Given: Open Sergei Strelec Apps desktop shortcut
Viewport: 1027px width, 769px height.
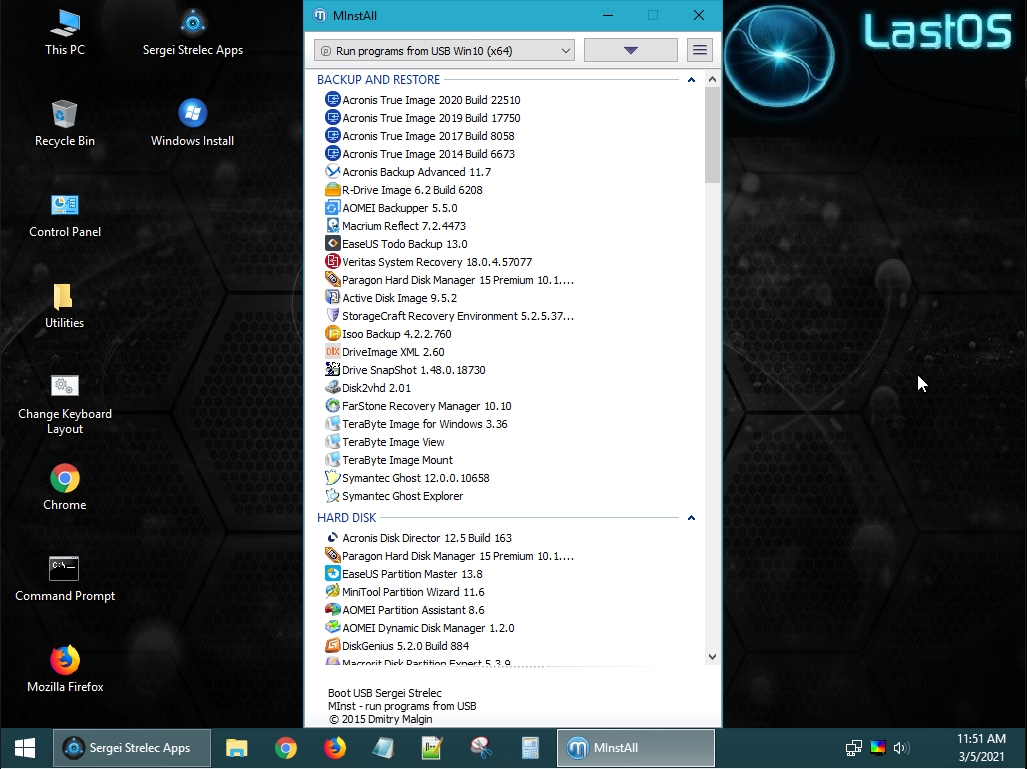Looking at the screenshot, I should [193, 31].
